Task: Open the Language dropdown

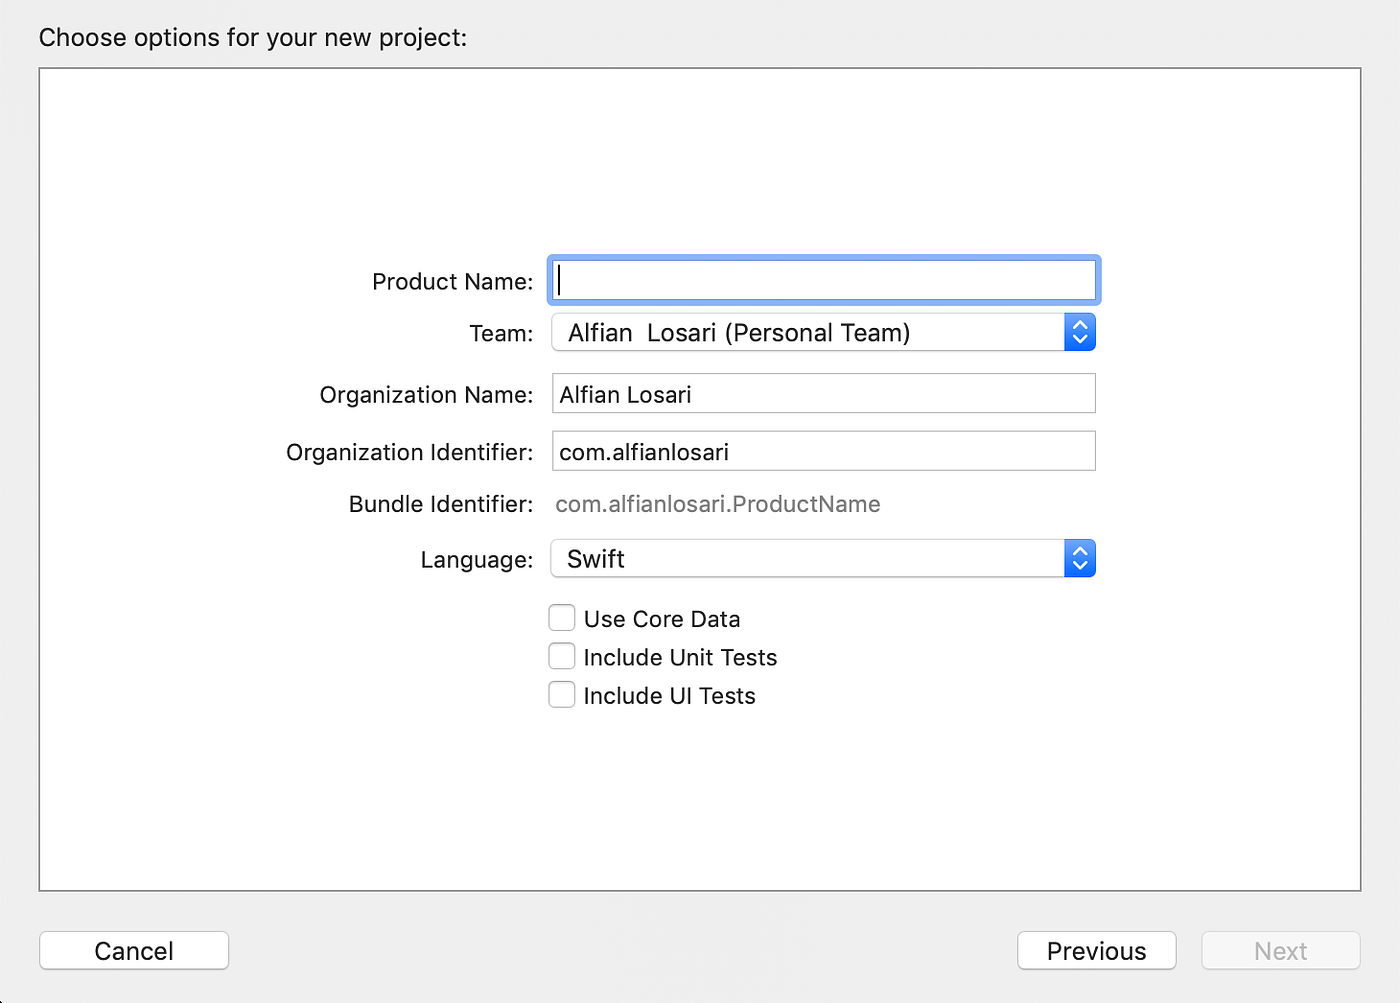Action: coord(820,558)
